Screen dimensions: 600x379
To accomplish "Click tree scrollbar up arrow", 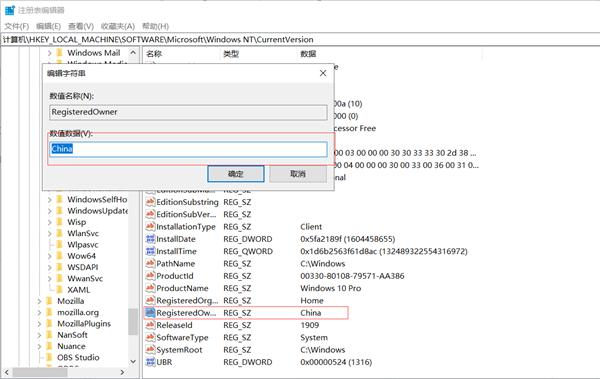I will (x=133, y=52).
